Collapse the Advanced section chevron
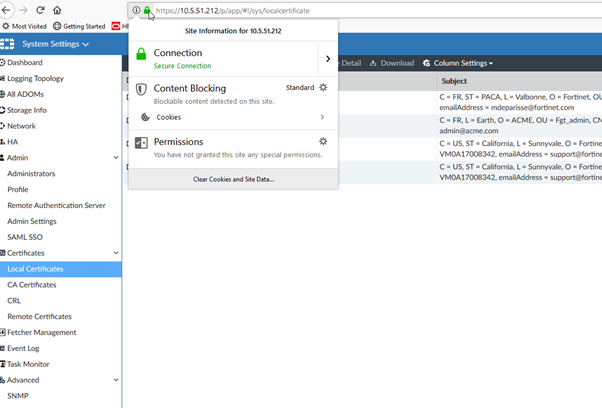Screen dimensions: 602x408 pyautogui.click(x=116, y=380)
